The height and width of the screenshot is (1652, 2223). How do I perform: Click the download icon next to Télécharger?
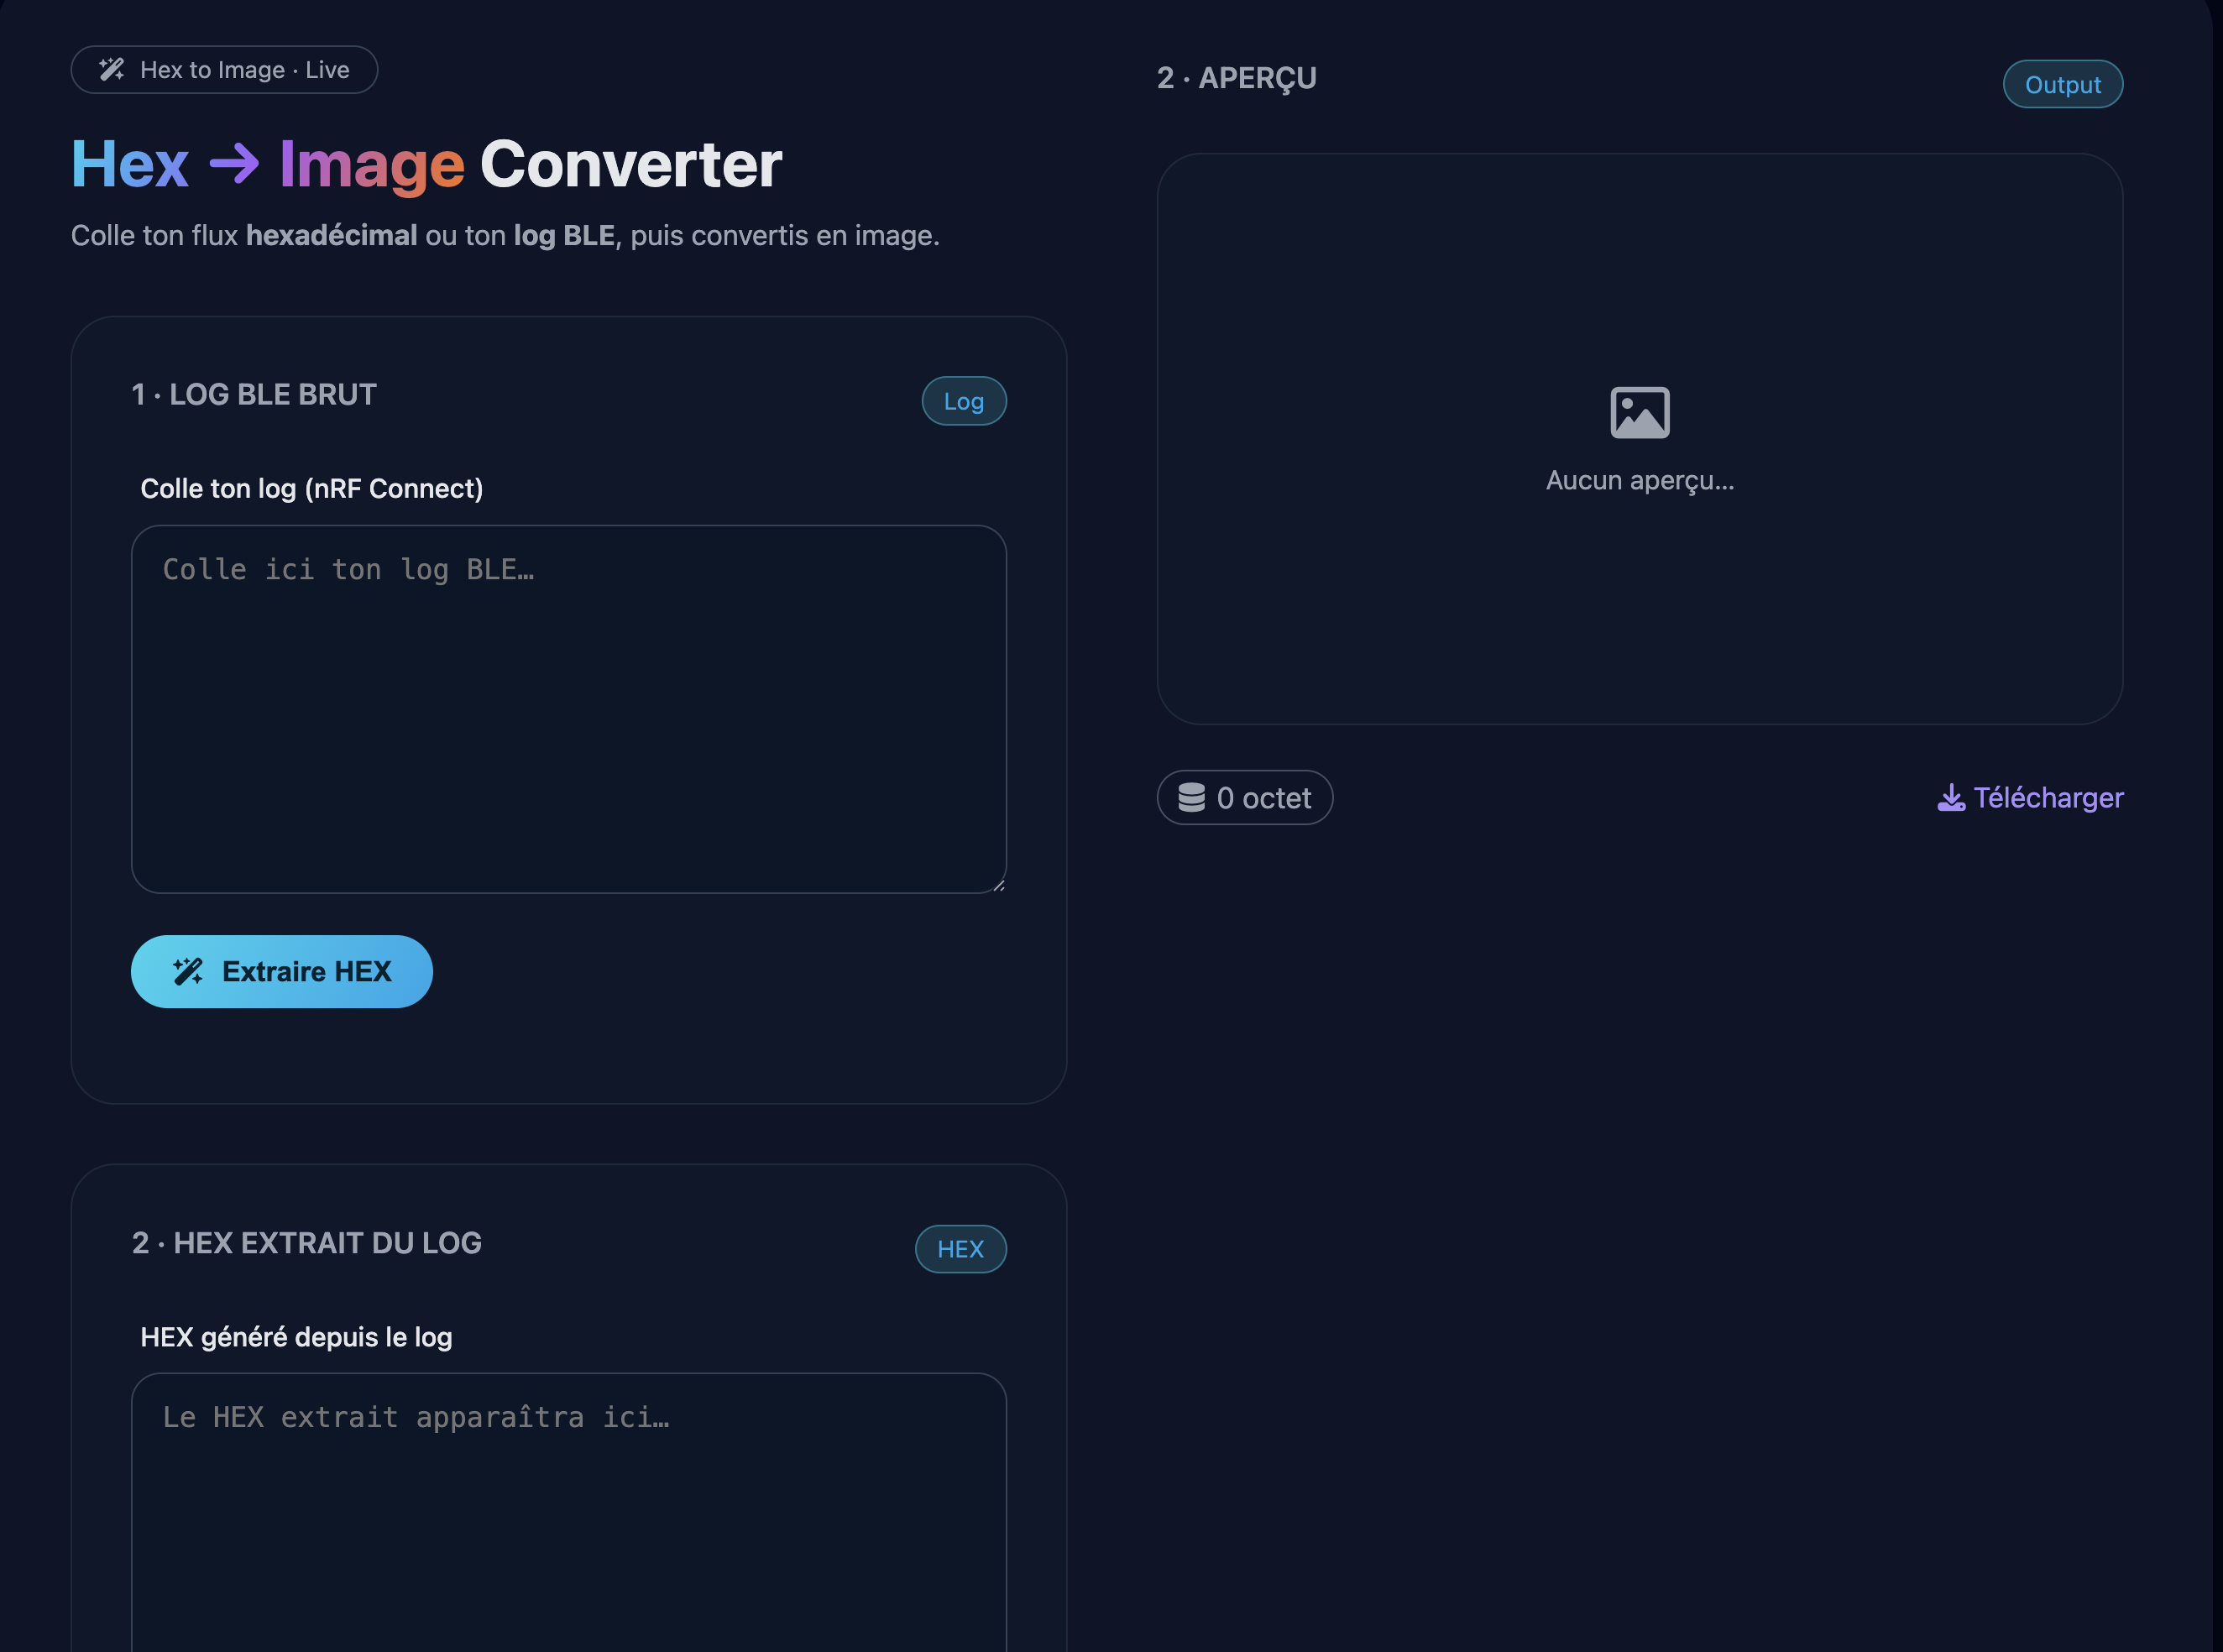pos(1950,798)
